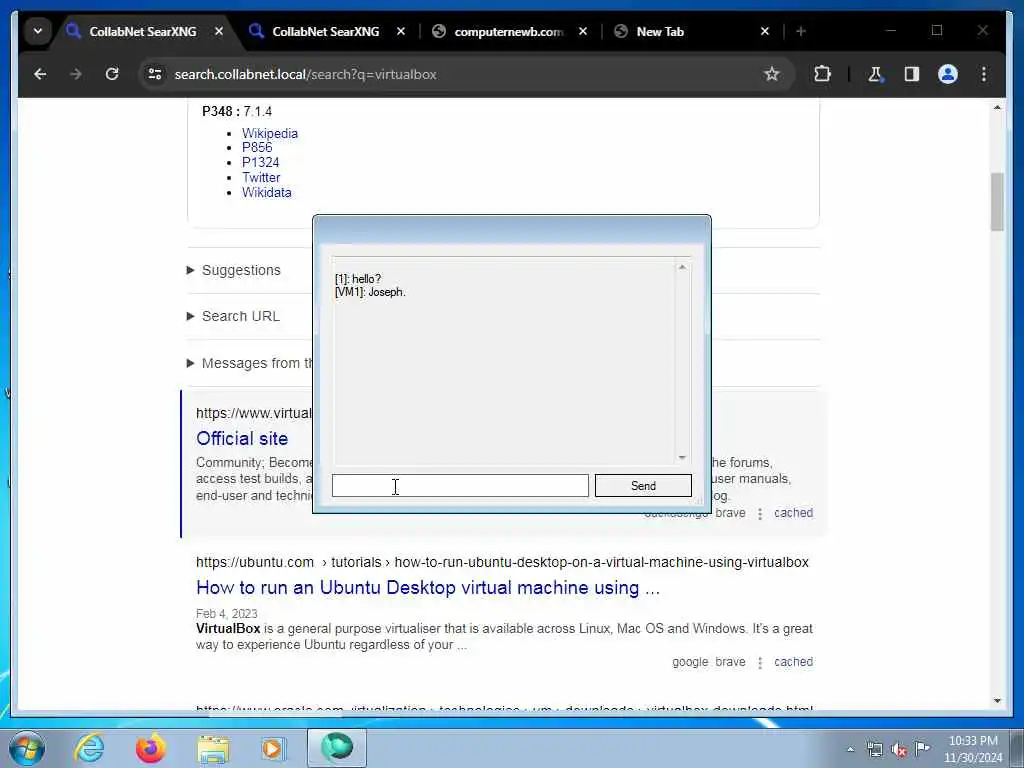Bookmark this page with the star icon
Image resolution: width=1024 pixels, height=768 pixels.
click(x=772, y=74)
